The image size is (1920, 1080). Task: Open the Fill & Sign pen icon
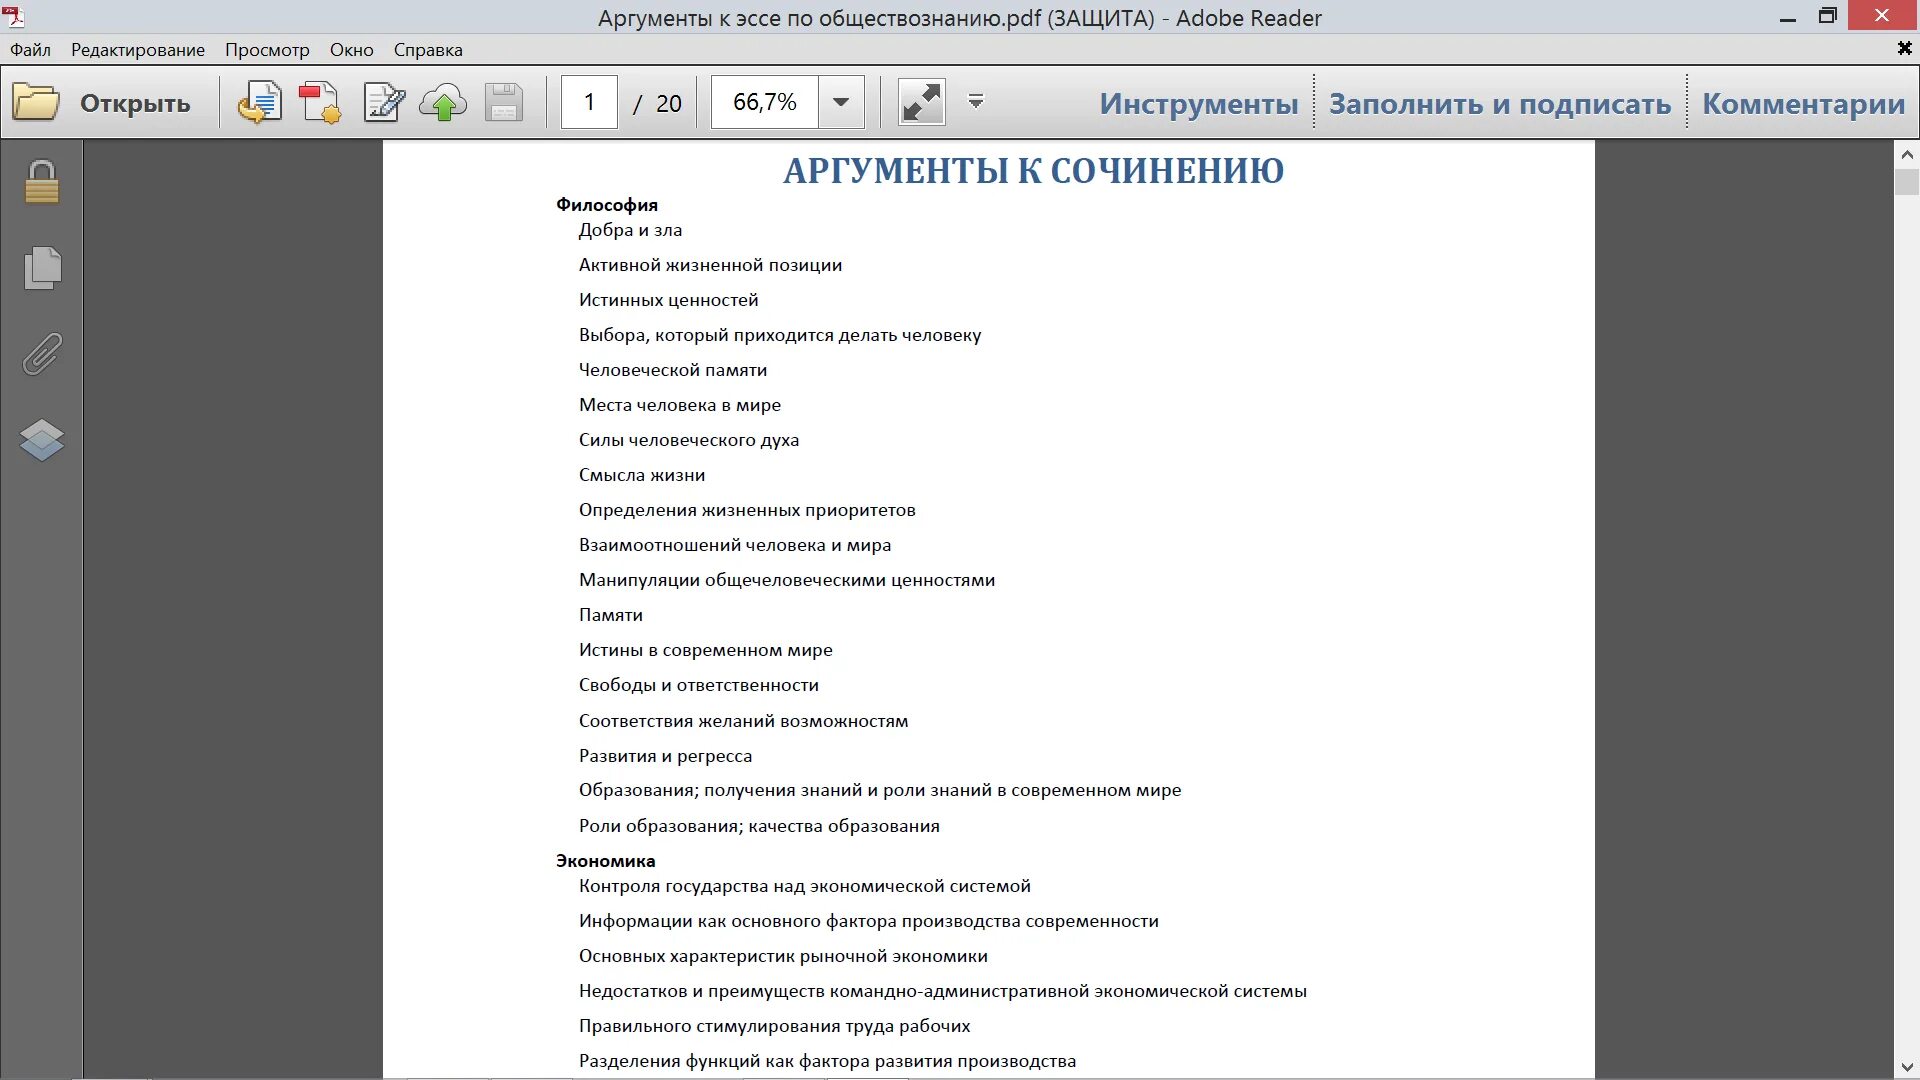click(x=382, y=101)
